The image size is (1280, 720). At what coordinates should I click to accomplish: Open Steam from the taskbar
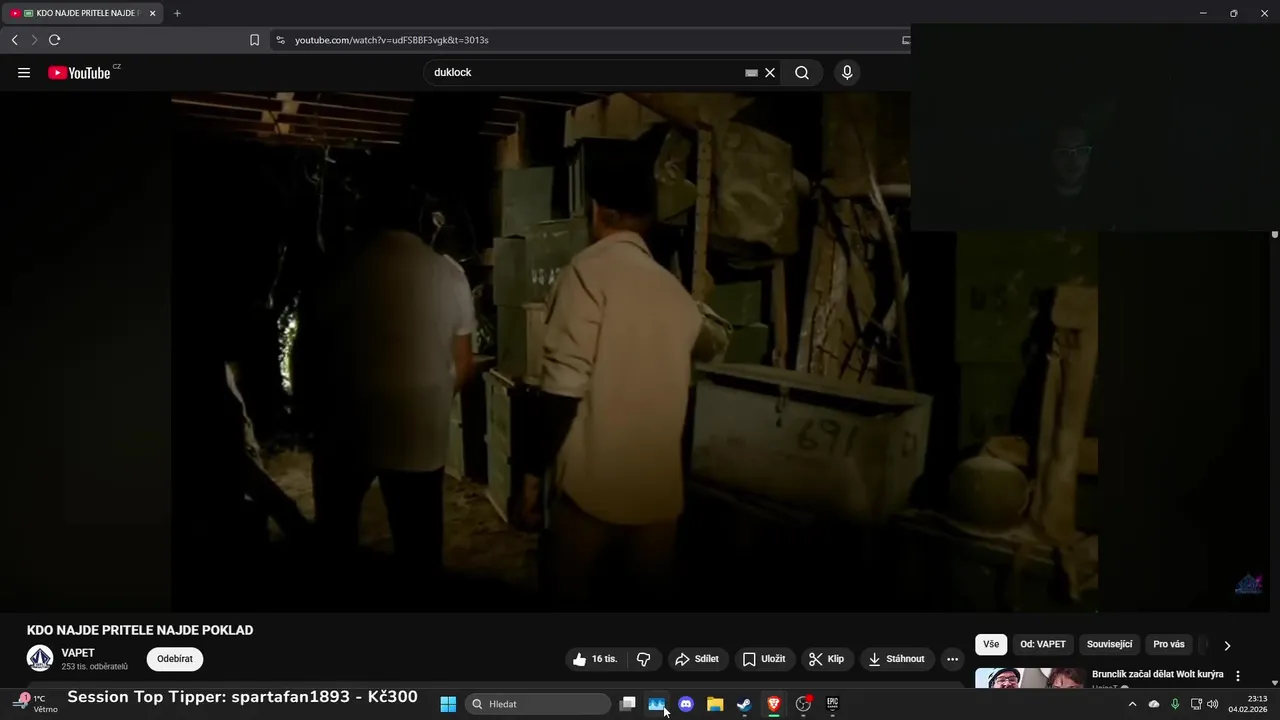pyautogui.click(x=744, y=704)
